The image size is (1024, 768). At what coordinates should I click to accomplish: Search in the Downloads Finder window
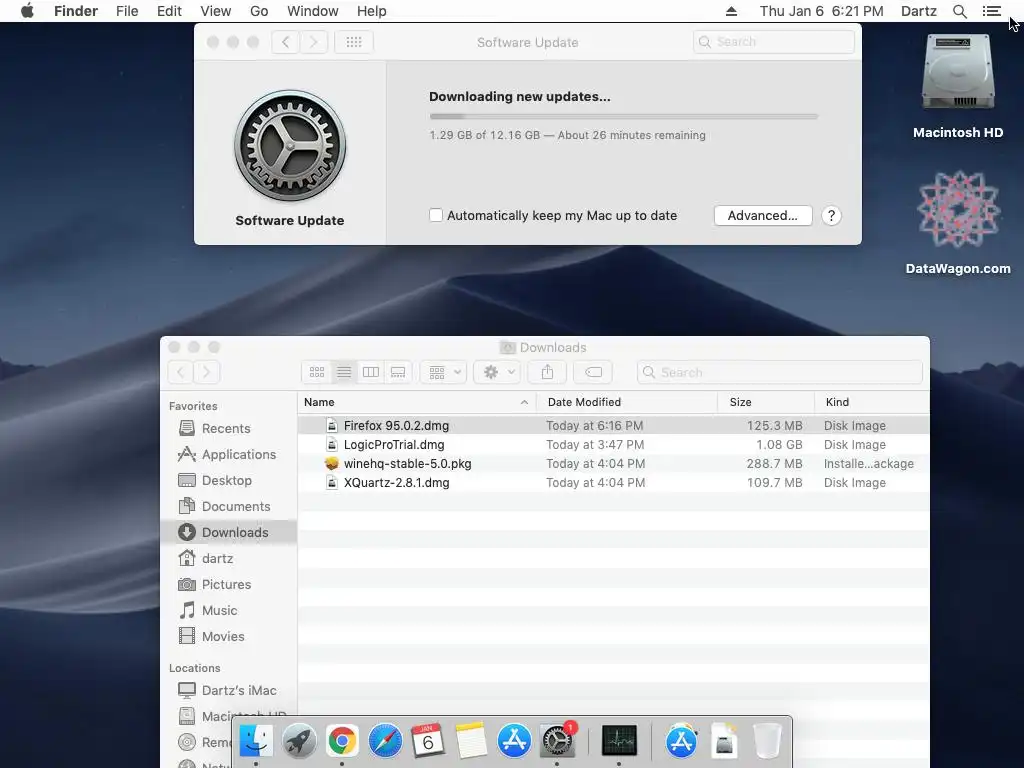779,372
